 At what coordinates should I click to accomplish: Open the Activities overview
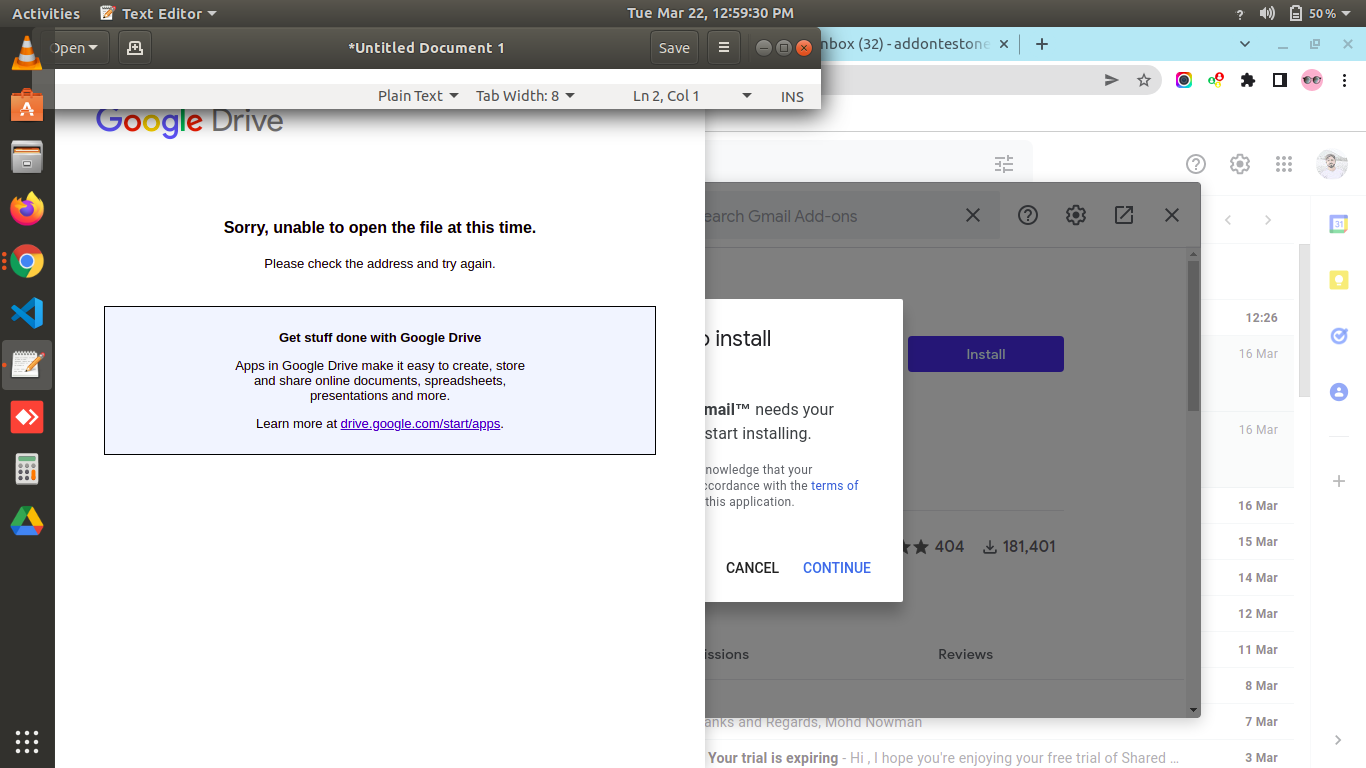click(46, 13)
